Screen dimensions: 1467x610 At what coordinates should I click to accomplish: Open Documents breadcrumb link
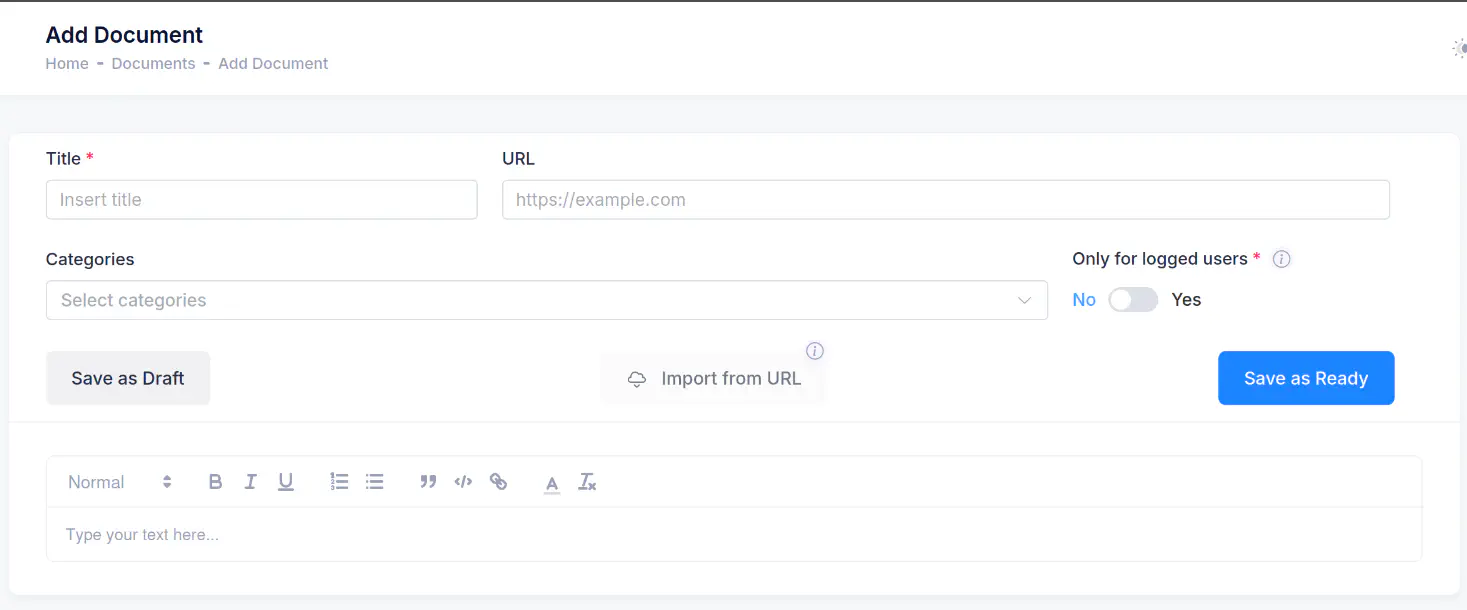point(153,63)
